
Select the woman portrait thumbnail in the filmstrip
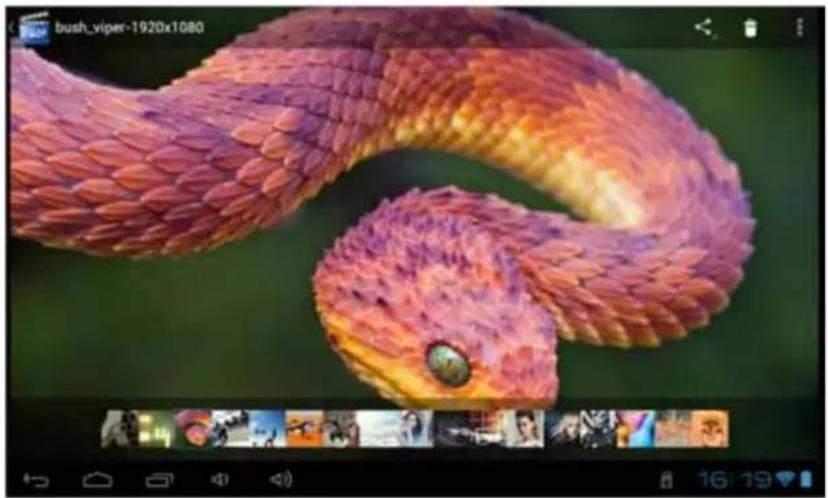[524, 429]
